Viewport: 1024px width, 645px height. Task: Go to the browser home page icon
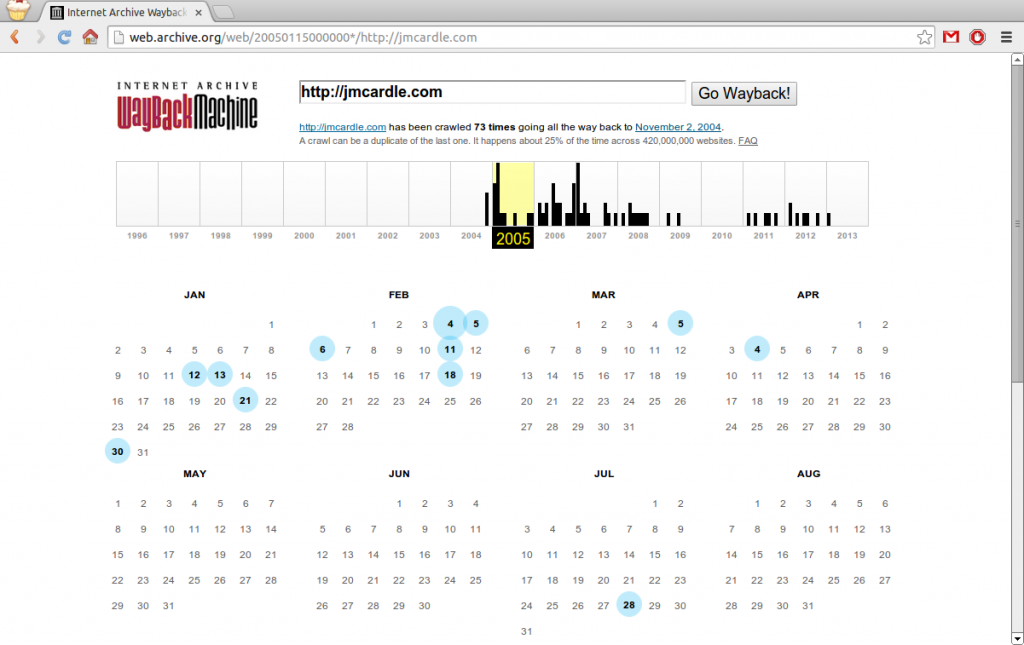pyautogui.click(x=90, y=37)
